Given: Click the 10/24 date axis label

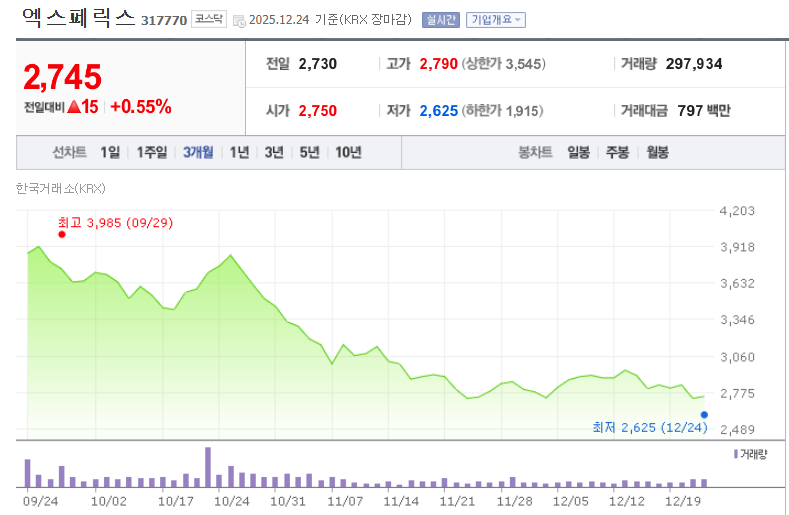Looking at the screenshot, I should click(231, 501).
